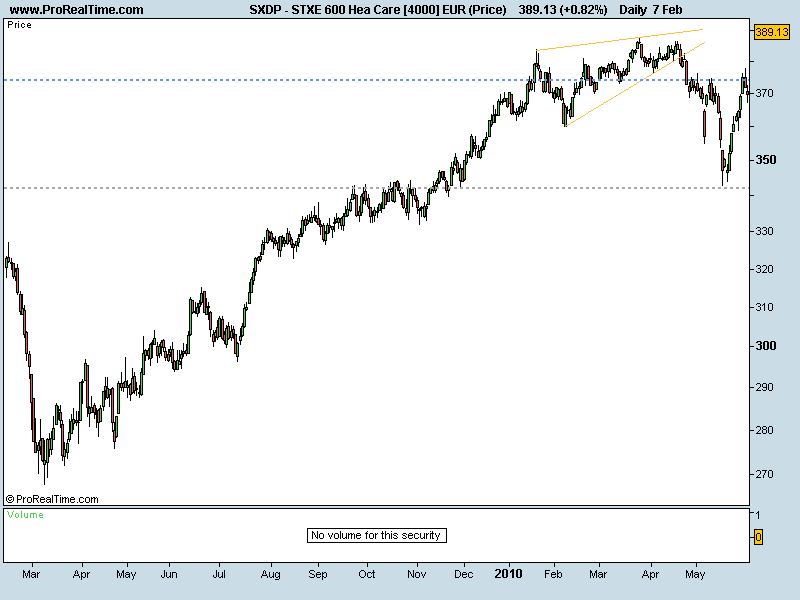Click the Sep date axis label

tap(318, 574)
